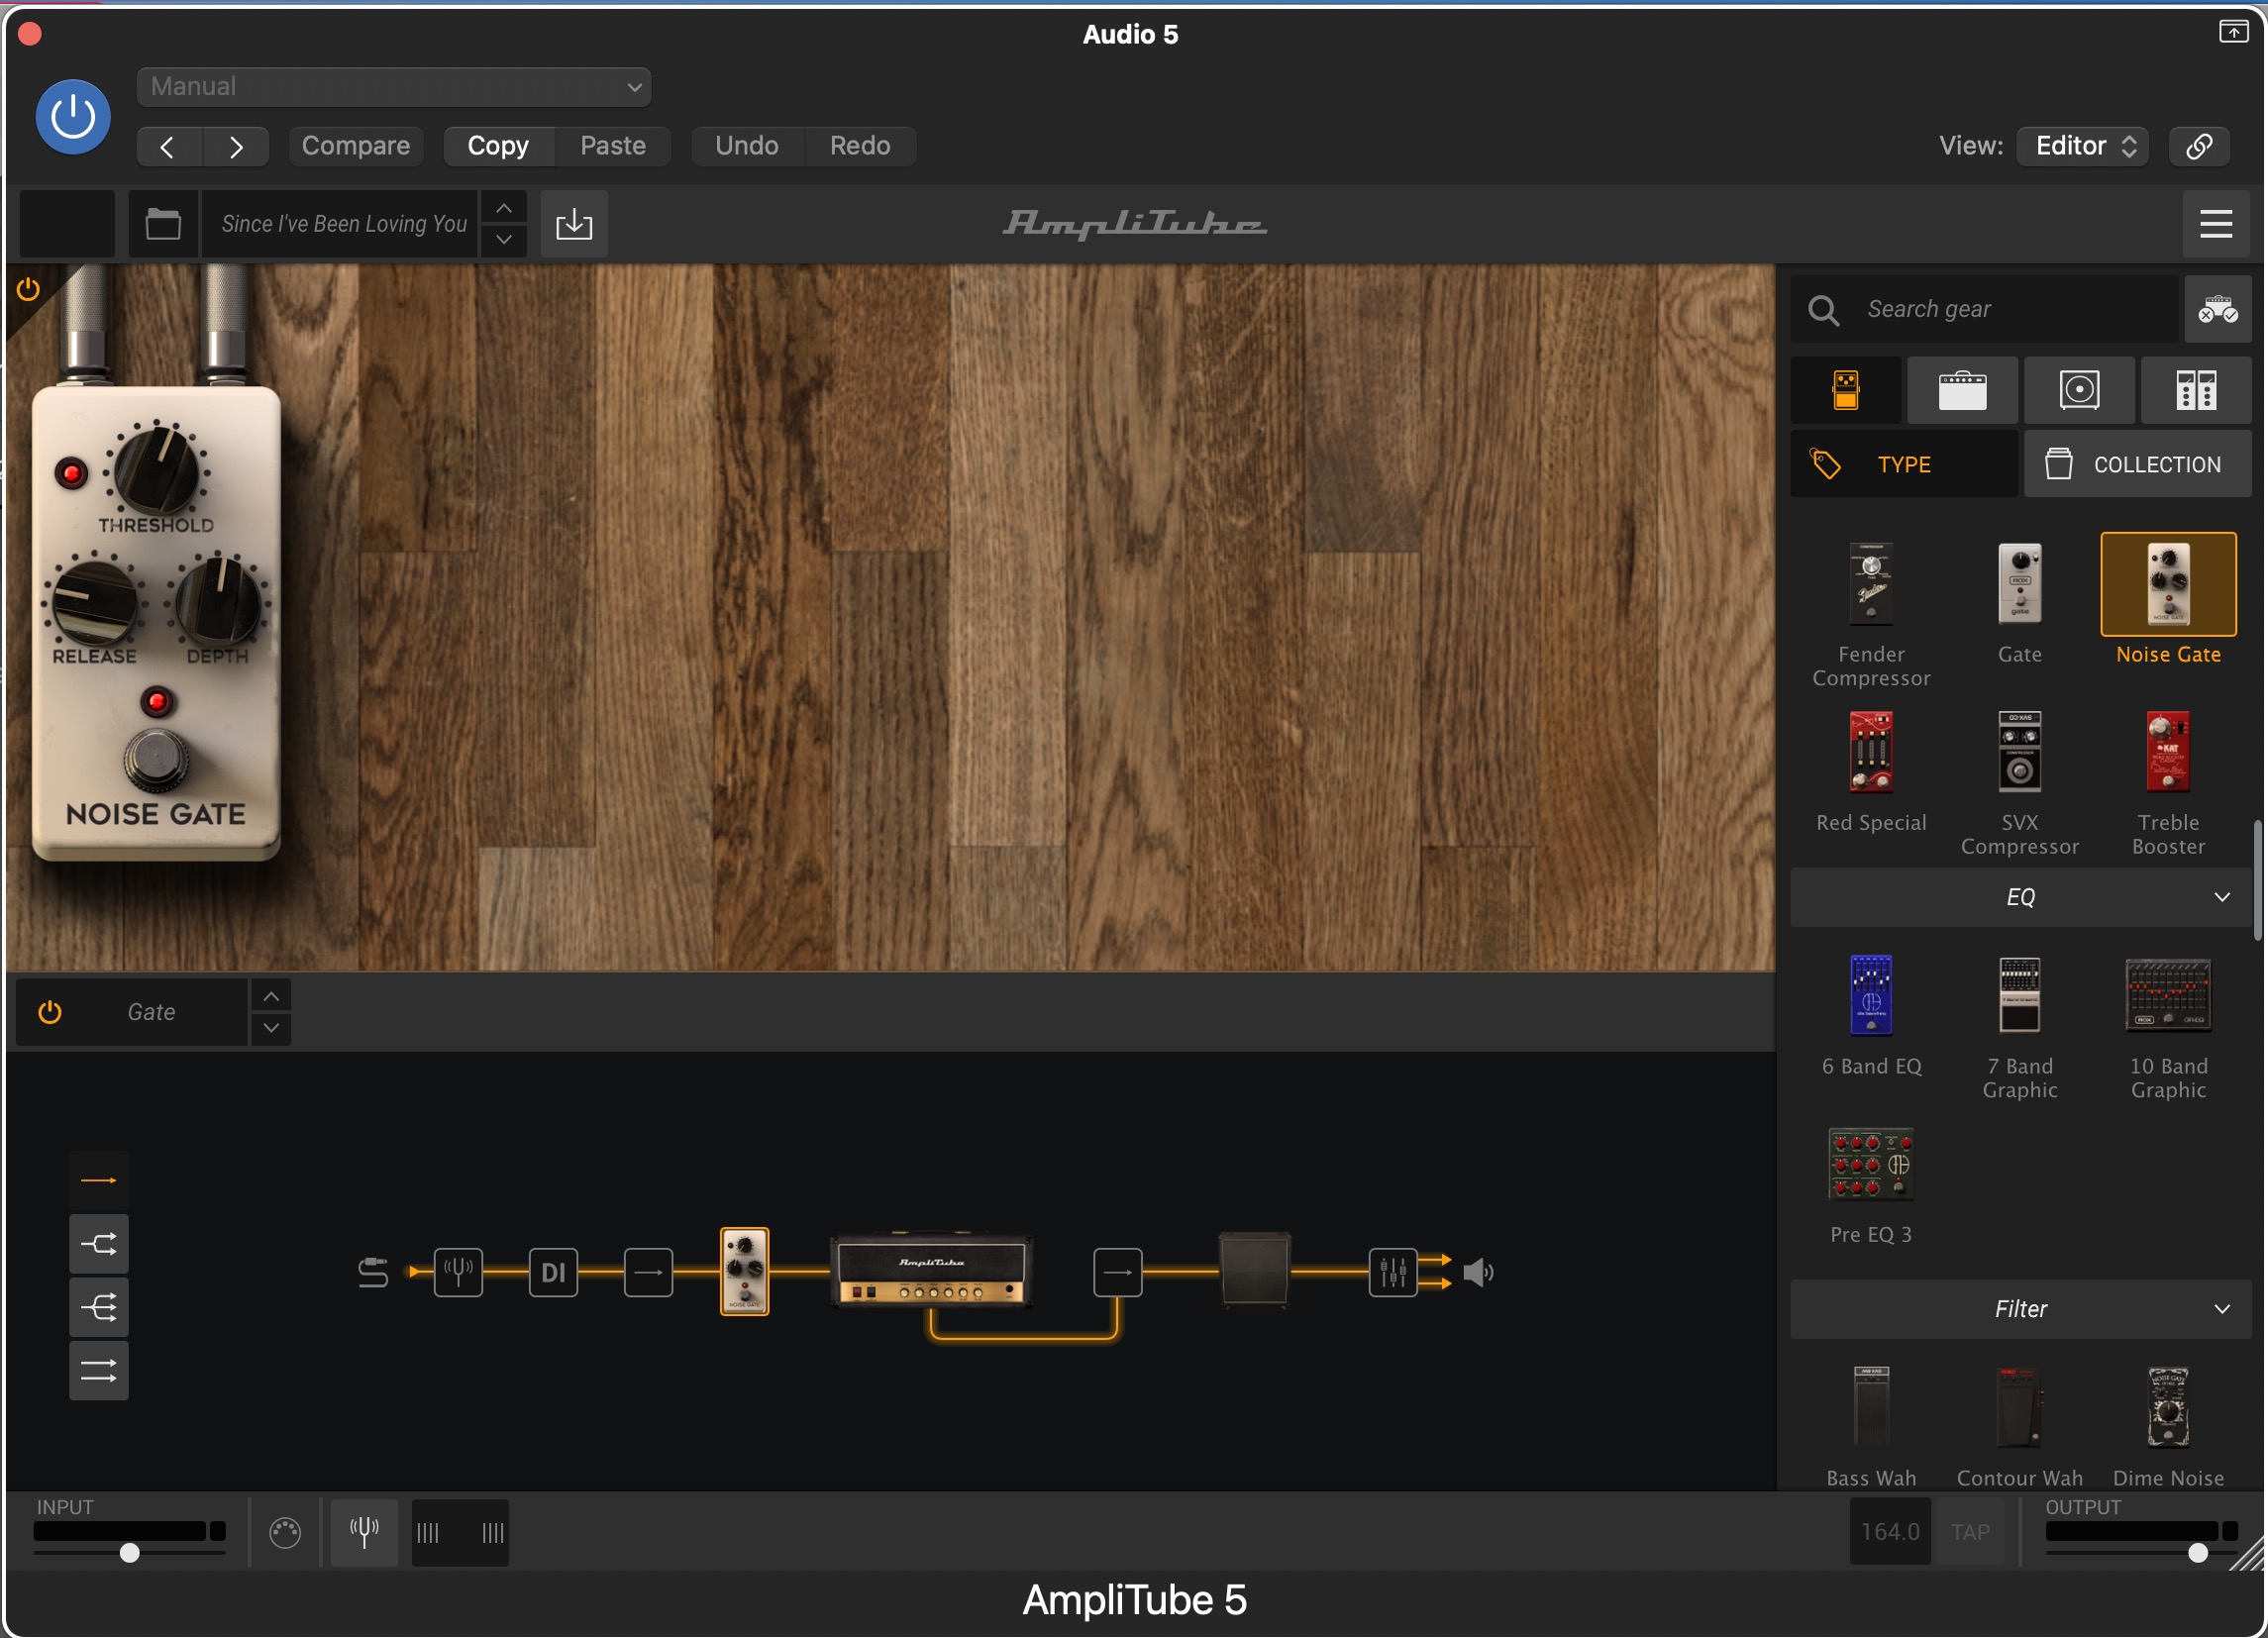Select the SVX Compressor pedal
The image size is (2268, 1638).
2020,783
